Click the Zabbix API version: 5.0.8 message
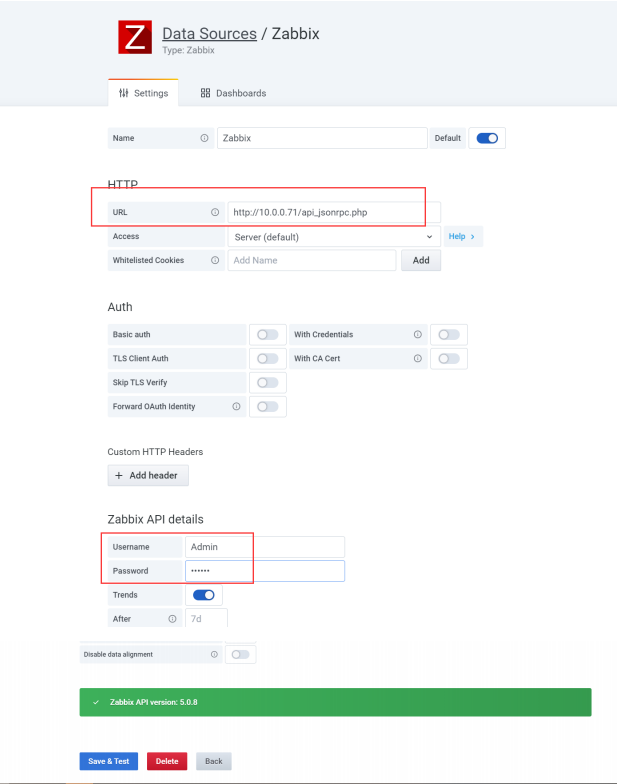Image resolution: width=617 pixels, height=784 pixels. [154, 702]
